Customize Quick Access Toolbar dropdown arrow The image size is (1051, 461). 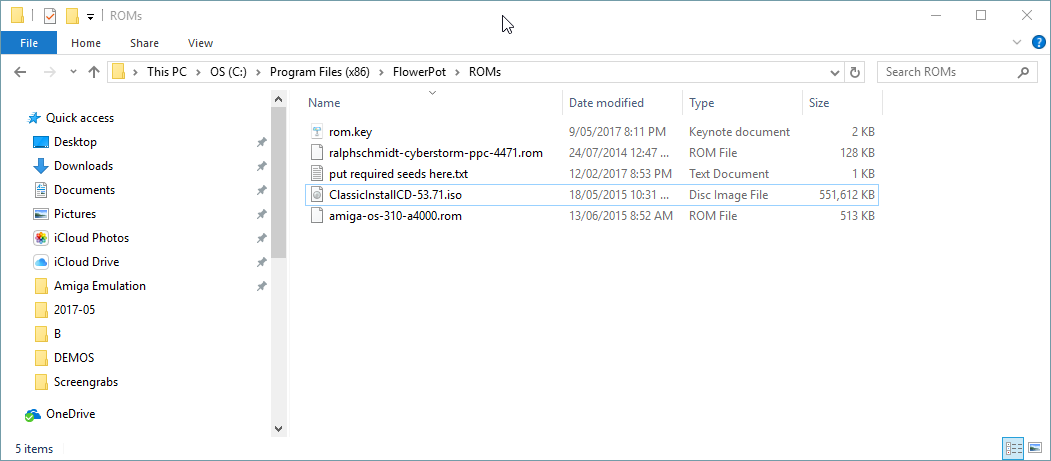pos(90,17)
